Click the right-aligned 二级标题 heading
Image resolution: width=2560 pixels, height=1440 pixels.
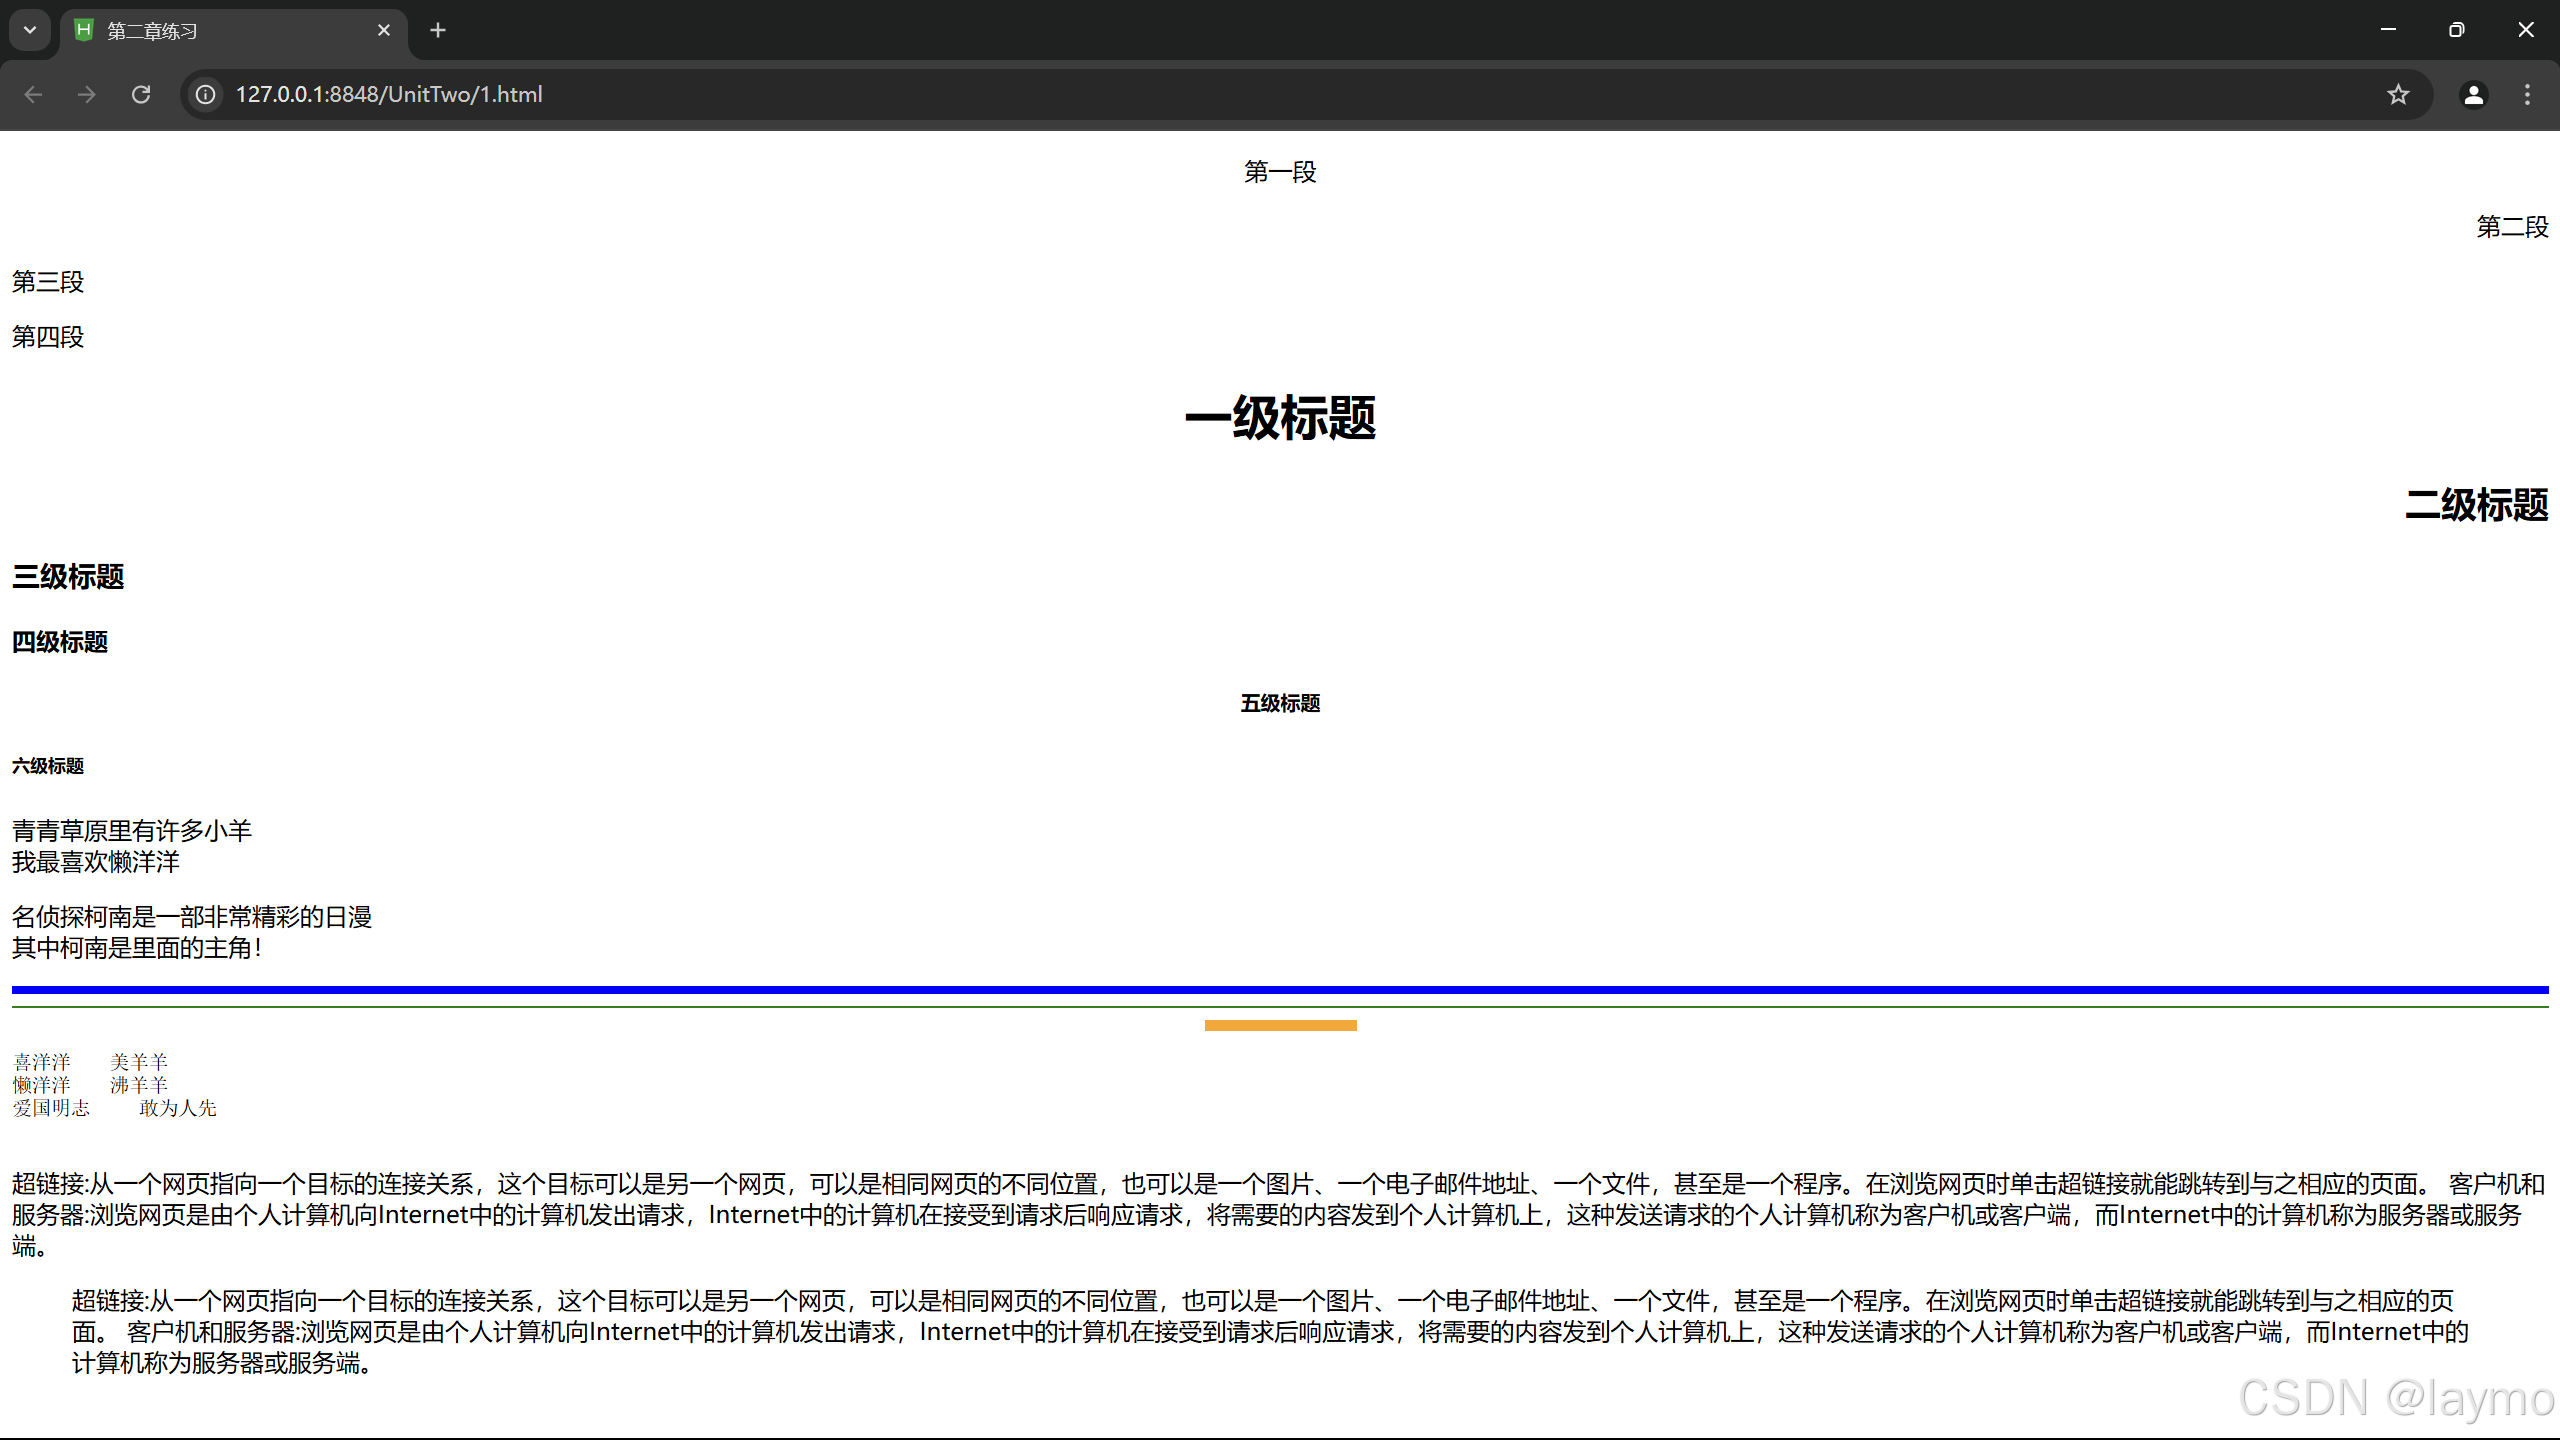point(2476,505)
